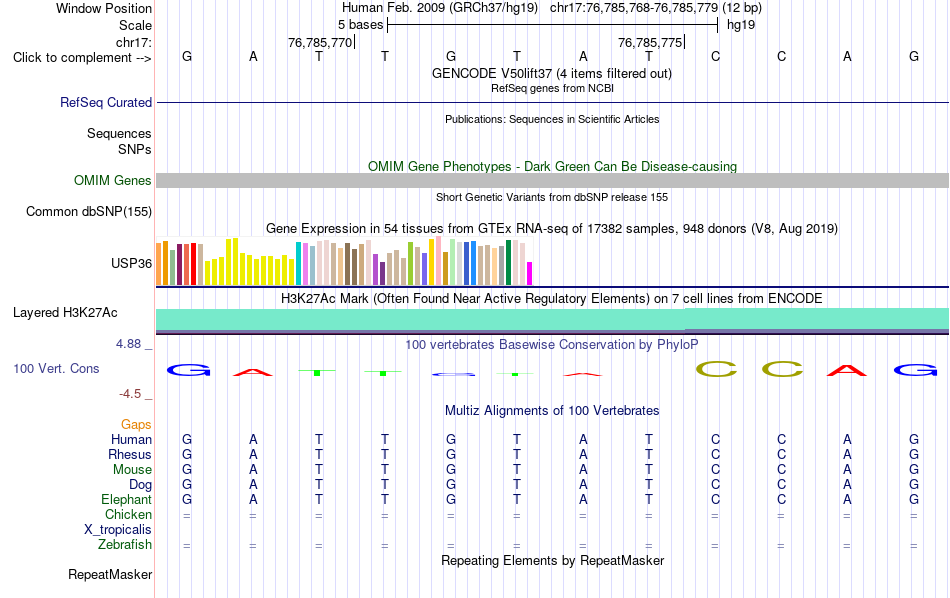Image resolution: width=950 pixels, height=598 pixels.
Task: Click the RepeatMasker track label
Action: [110, 574]
